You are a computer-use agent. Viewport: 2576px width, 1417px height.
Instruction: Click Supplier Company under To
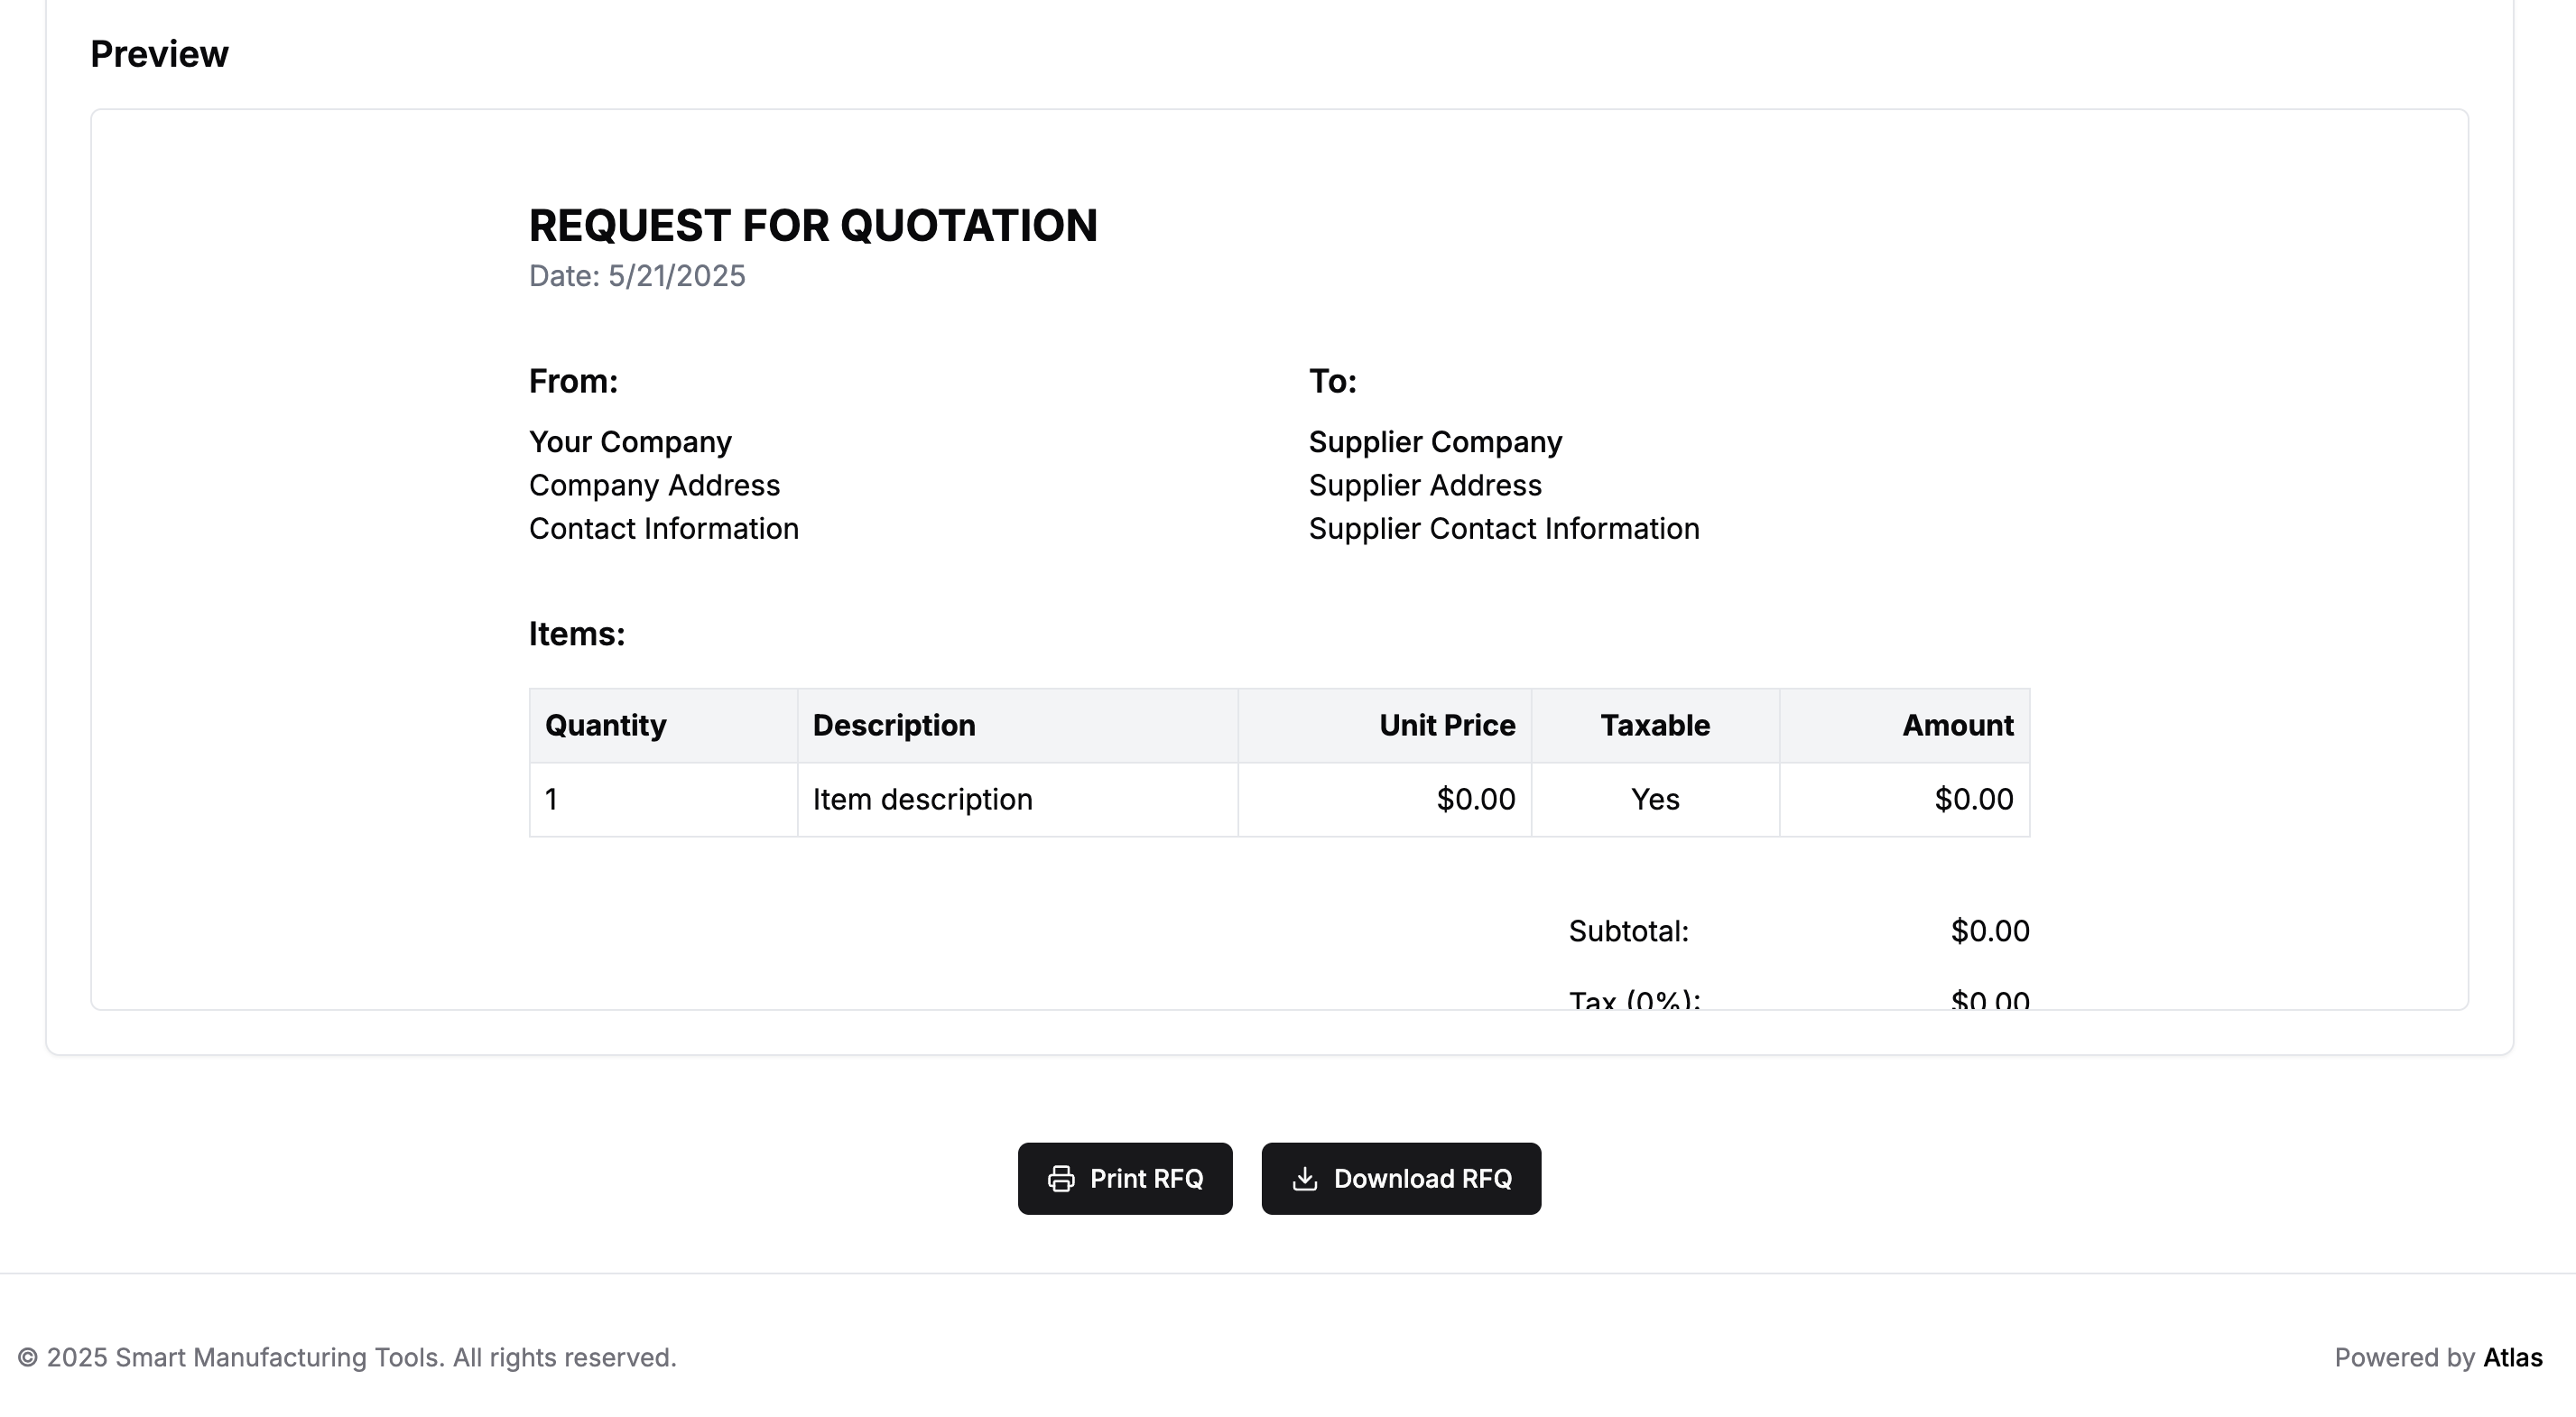click(x=1434, y=442)
